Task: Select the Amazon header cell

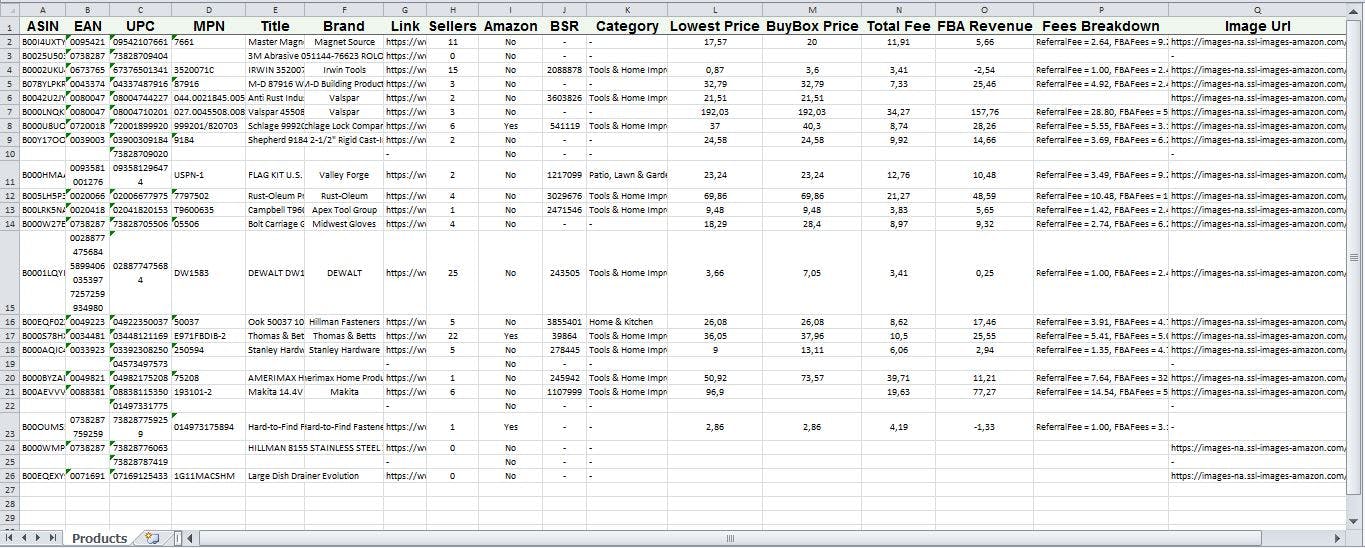Action: pos(510,26)
